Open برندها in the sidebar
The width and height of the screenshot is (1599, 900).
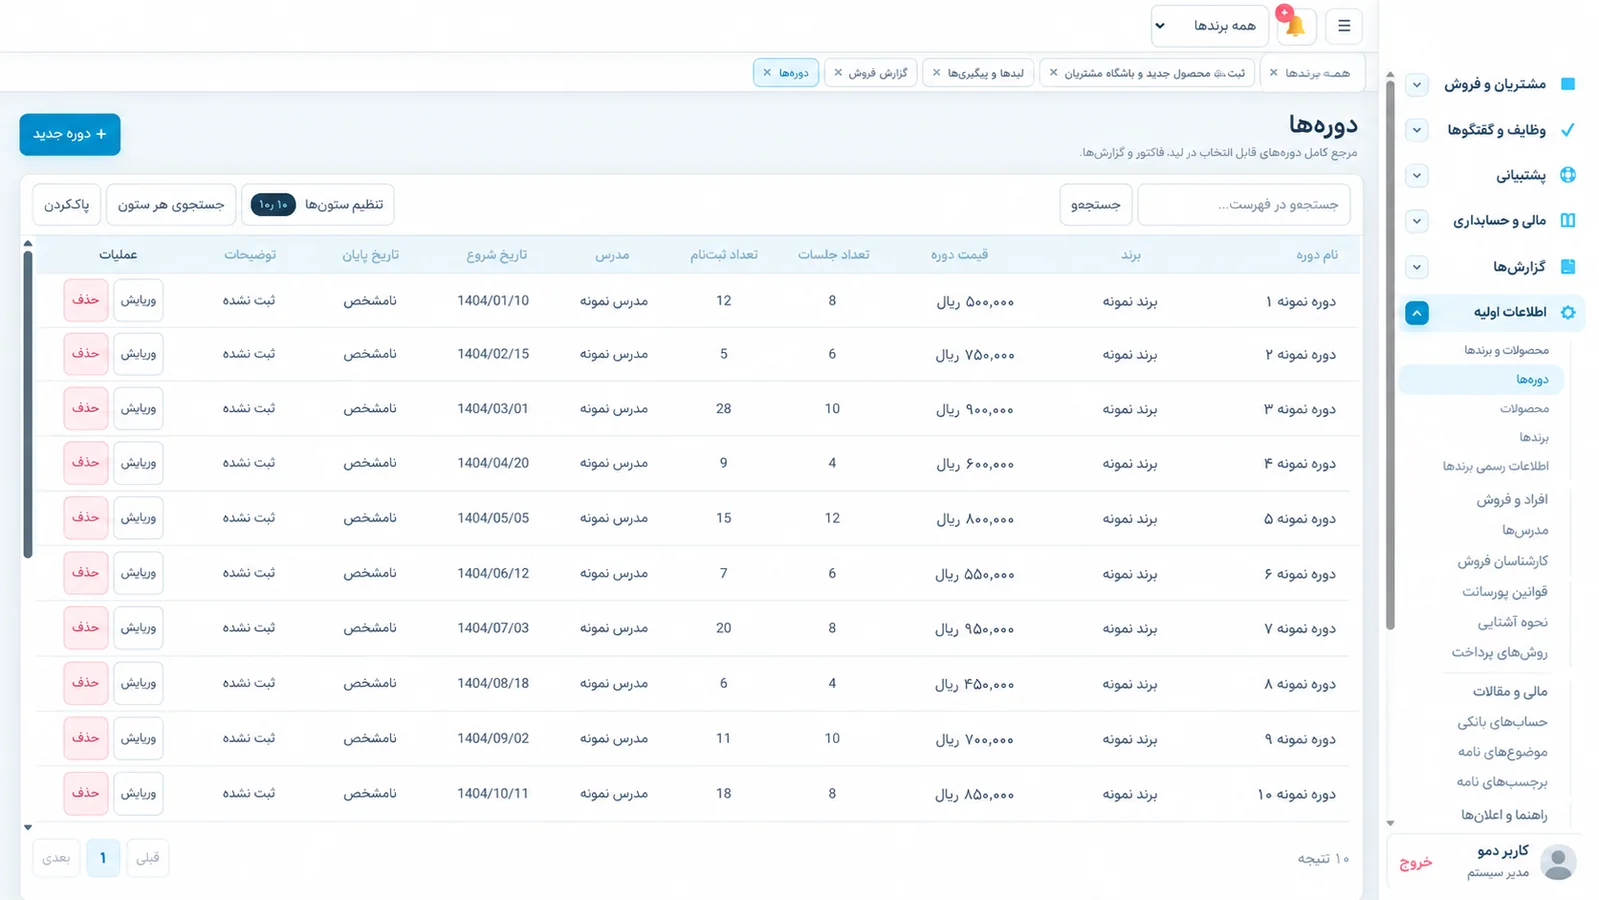[1534, 438]
